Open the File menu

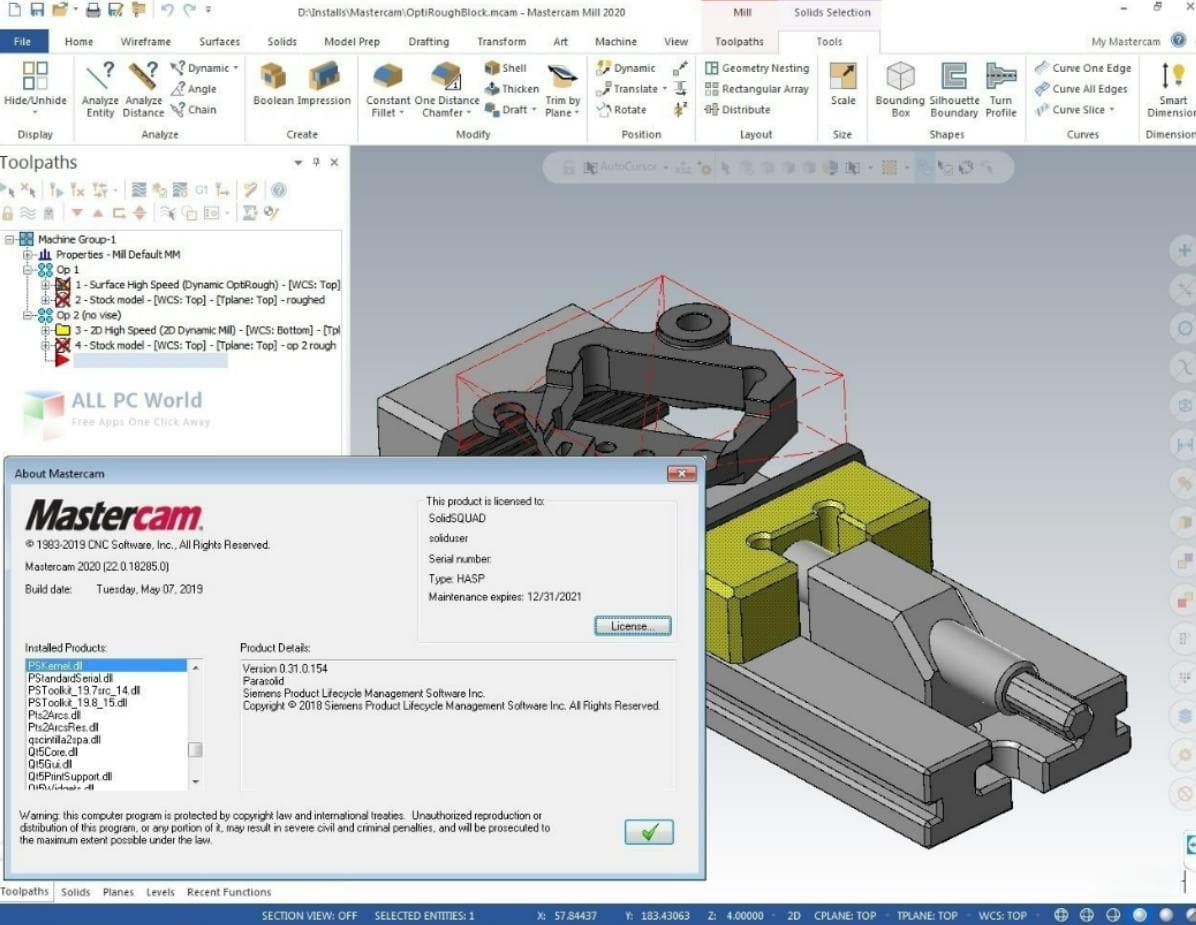[x=23, y=41]
